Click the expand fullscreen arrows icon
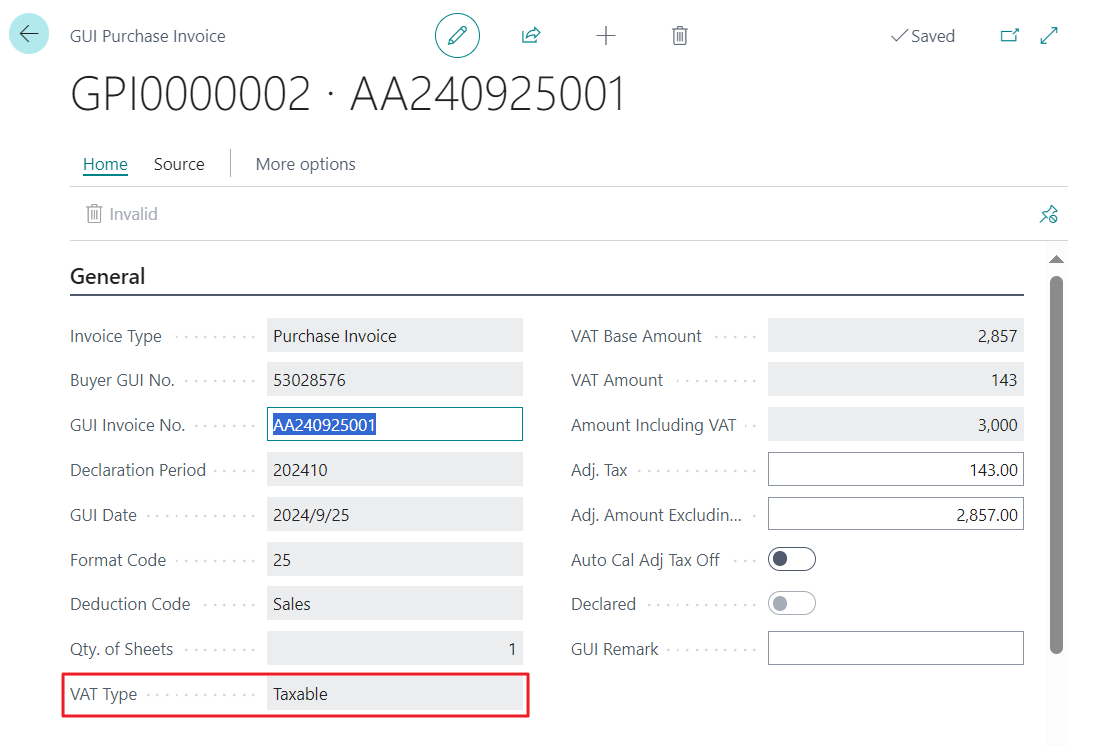This screenshot has height=746, width=1119. (x=1048, y=35)
